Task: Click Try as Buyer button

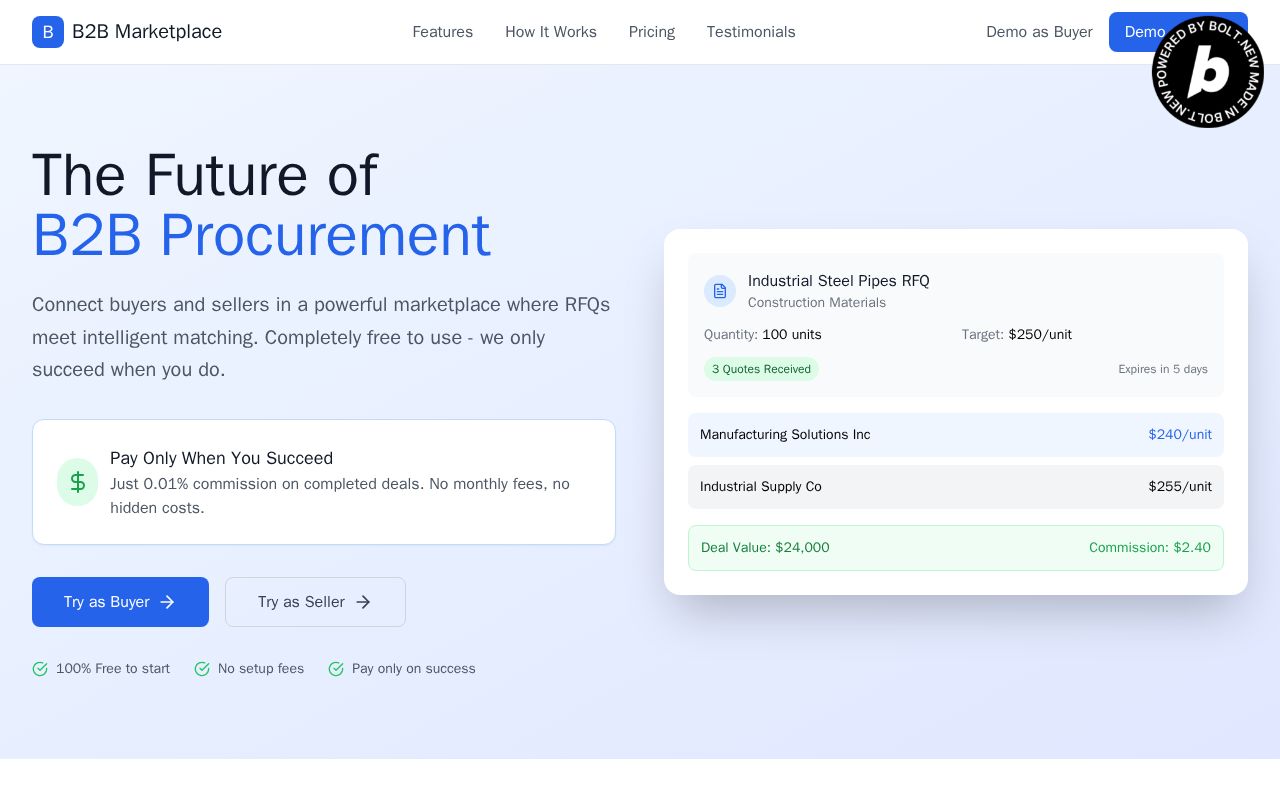Action: coord(120,602)
